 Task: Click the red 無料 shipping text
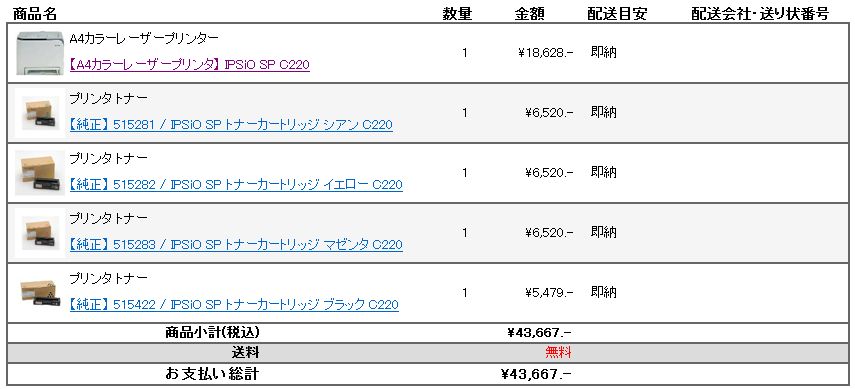tap(558, 352)
